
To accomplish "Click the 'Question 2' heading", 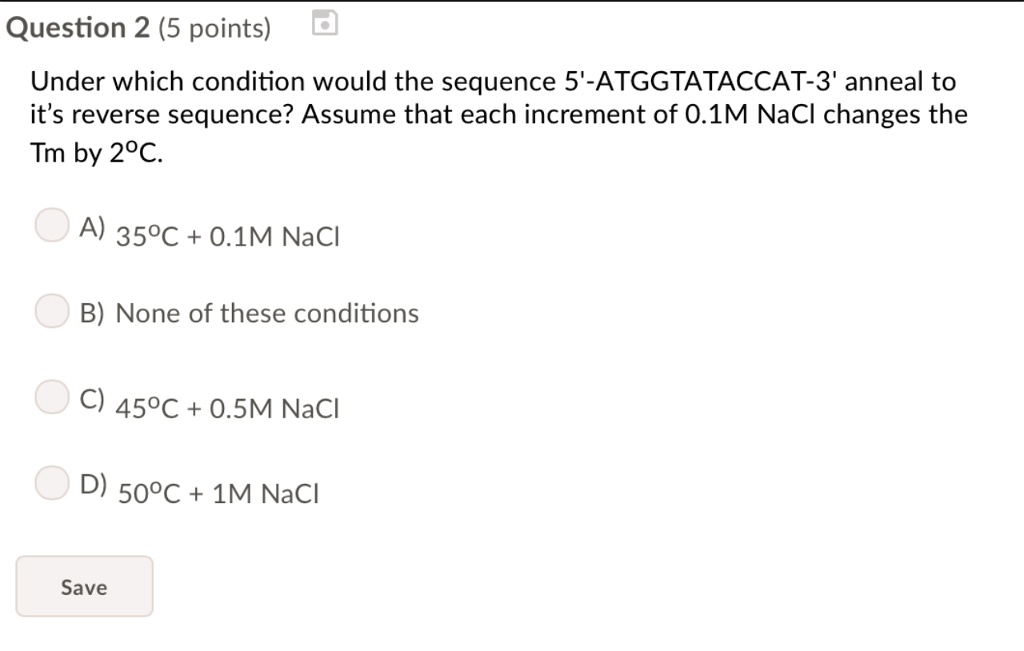I will coord(77,29).
